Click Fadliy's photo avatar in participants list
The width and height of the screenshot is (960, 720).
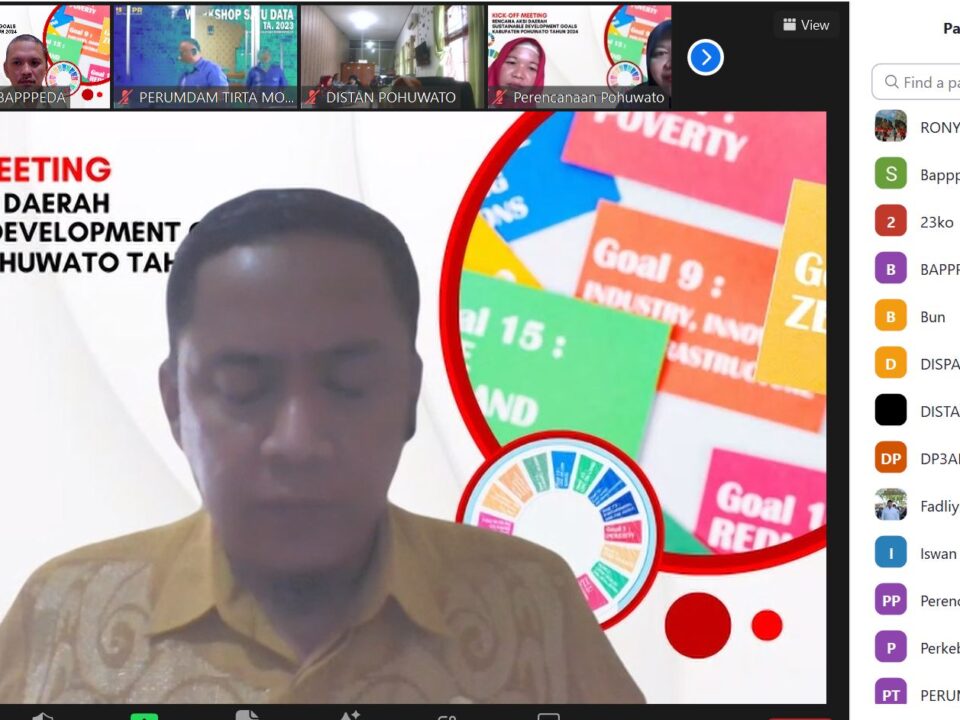pos(890,506)
